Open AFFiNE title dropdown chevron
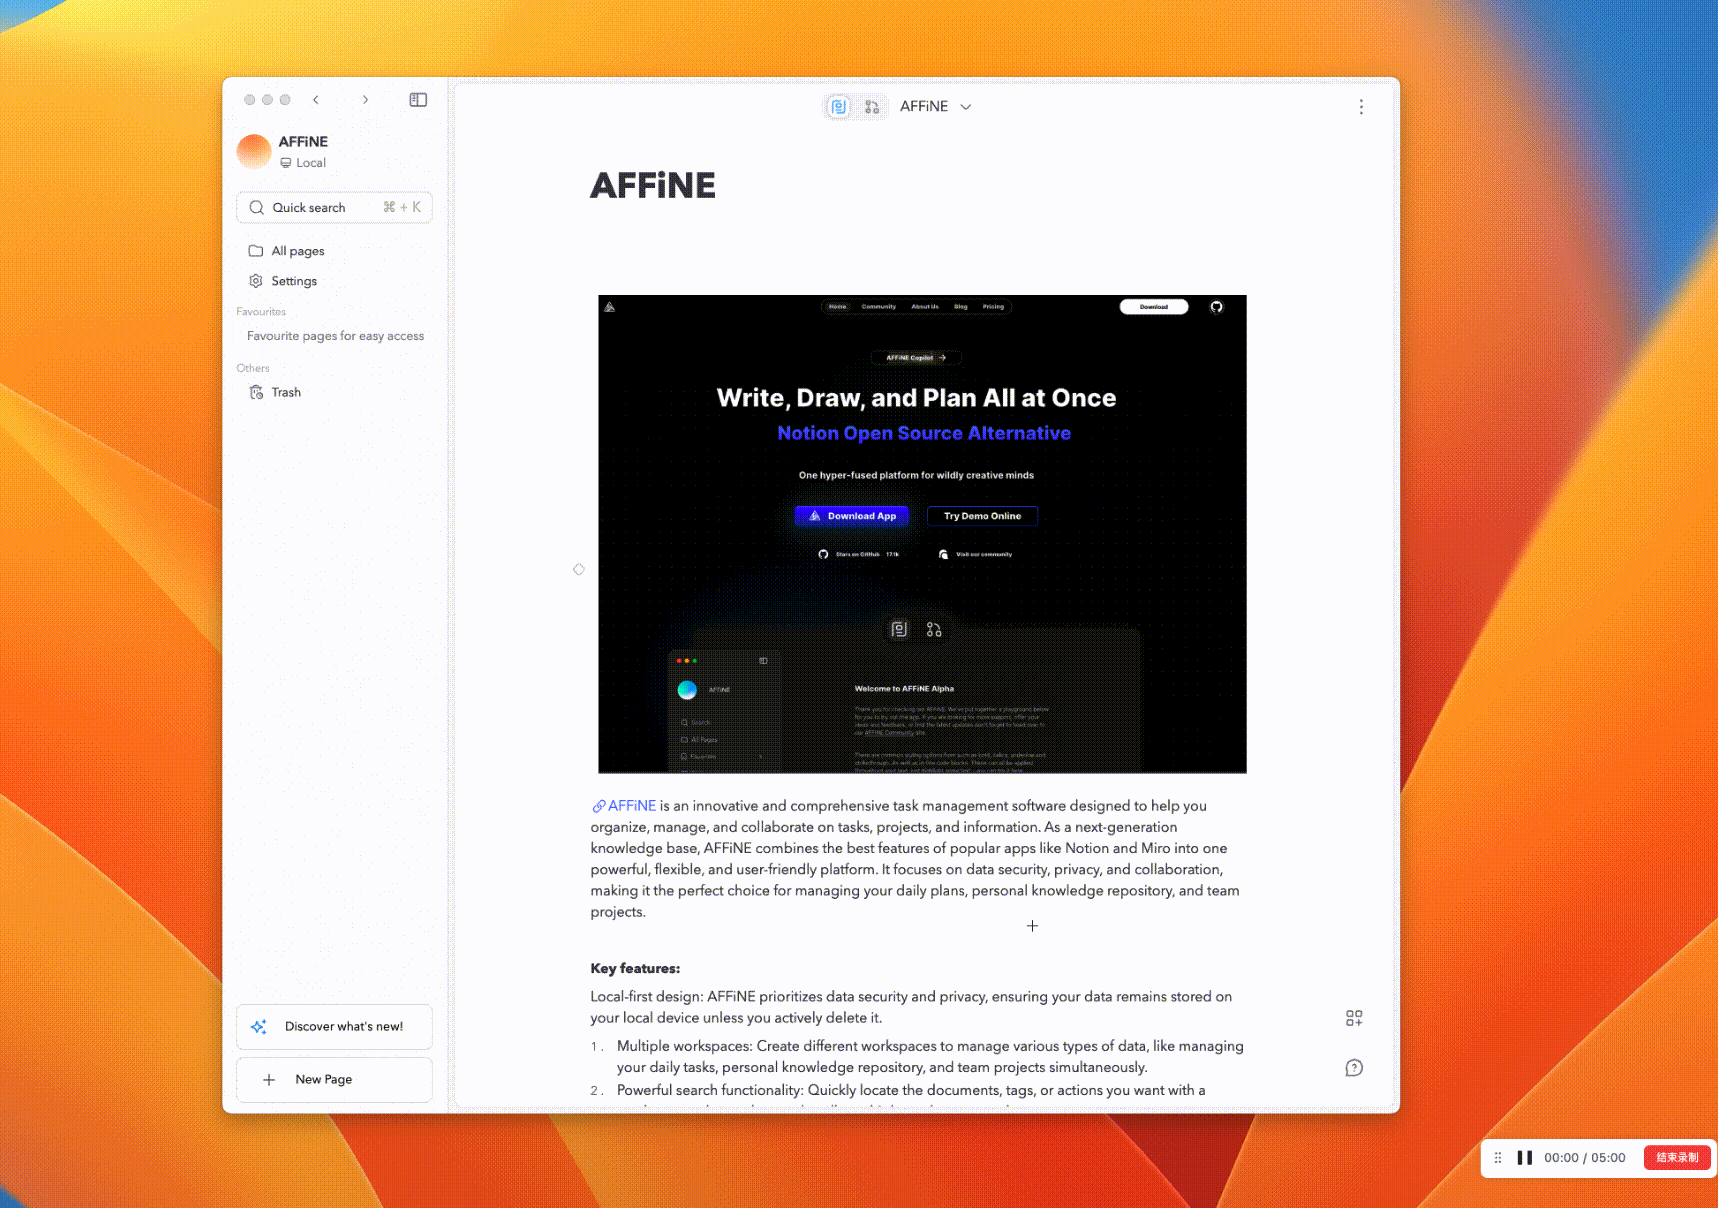The image size is (1718, 1208). pos(966,107)
